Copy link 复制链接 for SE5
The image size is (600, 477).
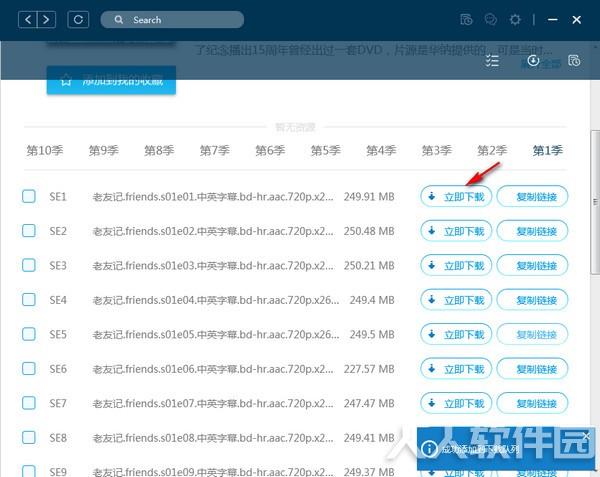pyautogui.click(x=532, y=334)
